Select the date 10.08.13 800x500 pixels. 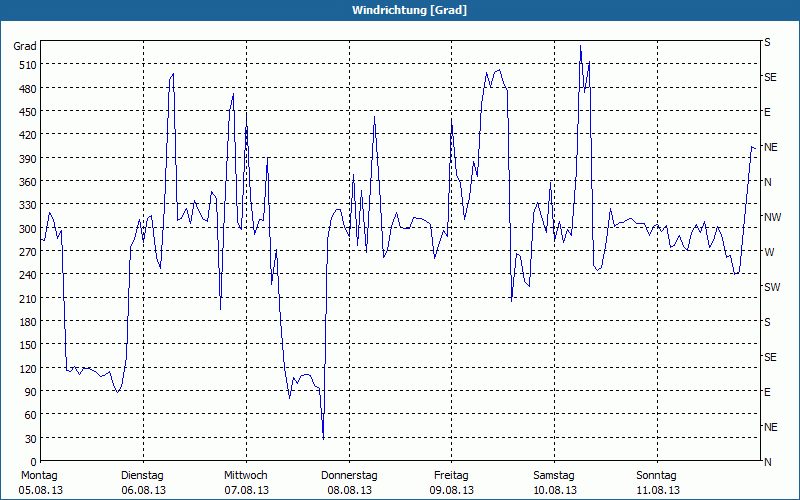555,490
